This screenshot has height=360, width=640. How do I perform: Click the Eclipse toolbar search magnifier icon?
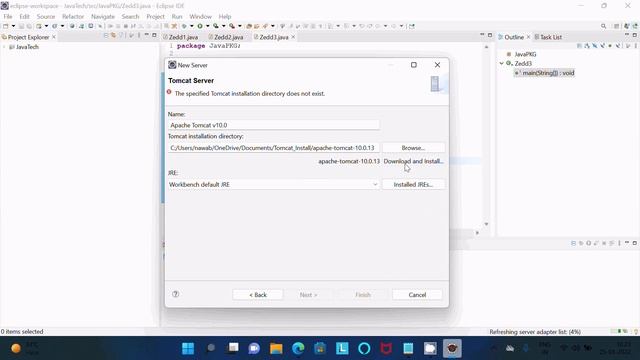coord(603,26)
